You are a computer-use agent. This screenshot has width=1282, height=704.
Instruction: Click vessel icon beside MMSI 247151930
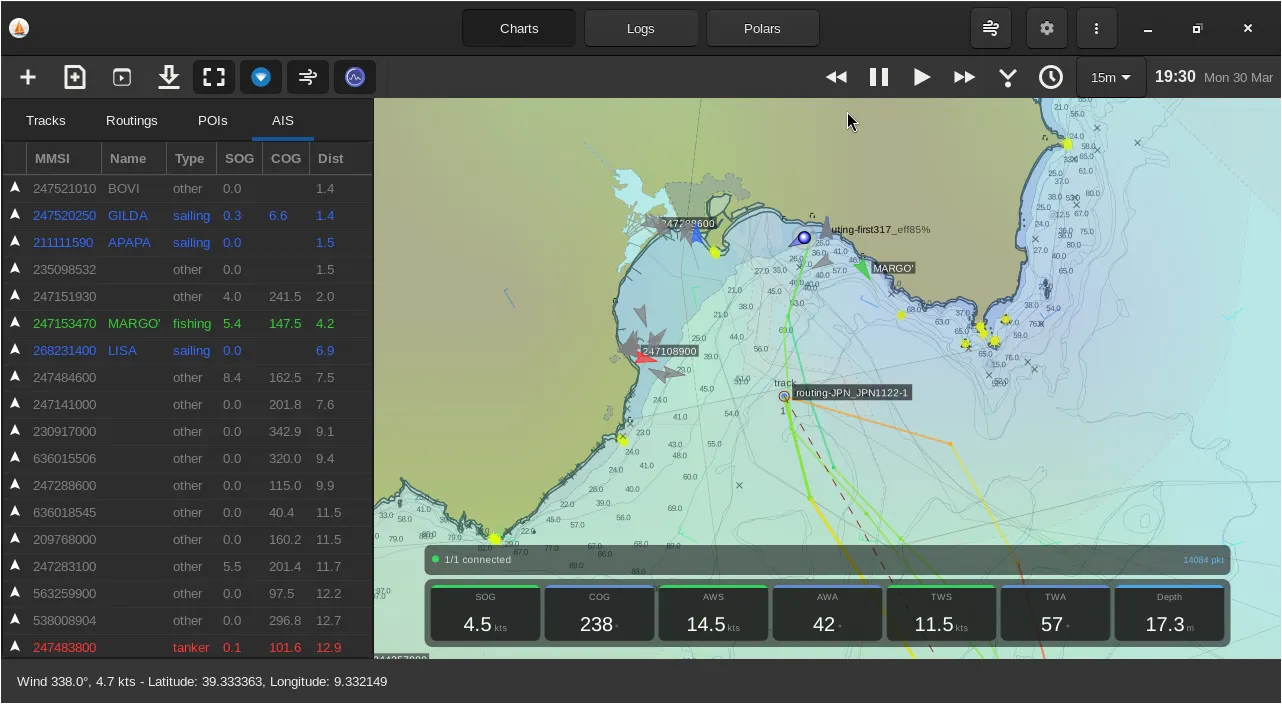(15, 296)
